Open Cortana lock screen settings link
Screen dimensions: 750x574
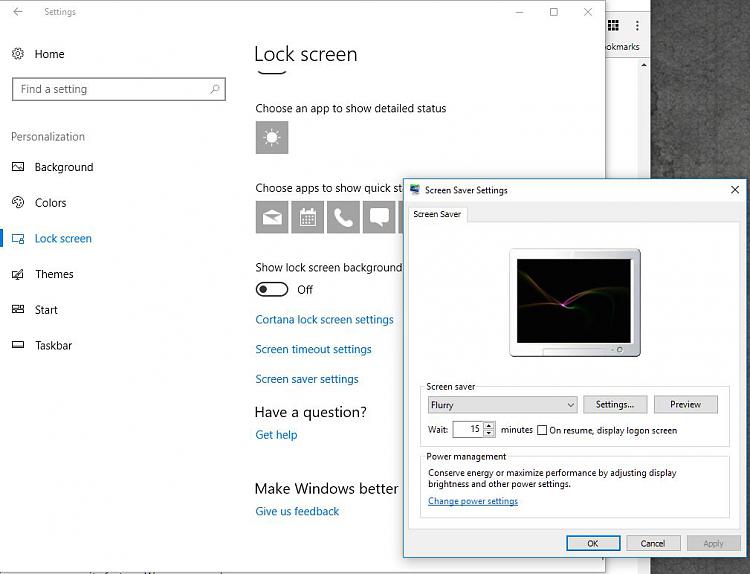pos(324,320)
